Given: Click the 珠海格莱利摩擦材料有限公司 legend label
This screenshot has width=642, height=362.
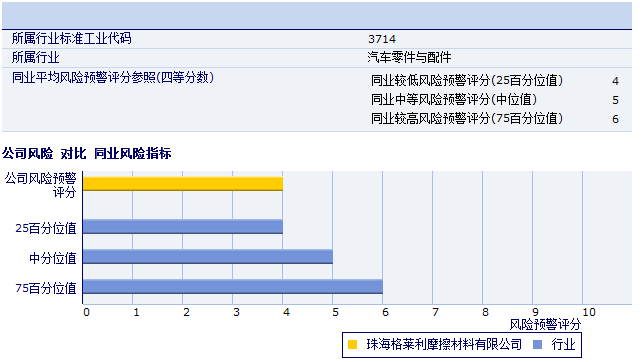Looking at the screenshot, I should (x=444, y=344).
